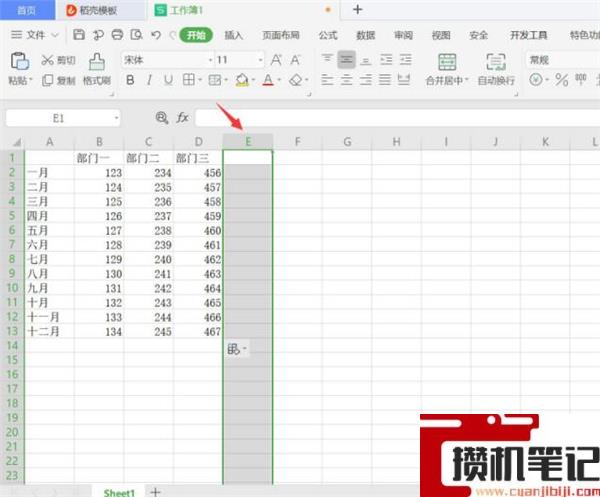
Task: Expand the Font Color dropdown arrow
Action: (x=279, y=80)
